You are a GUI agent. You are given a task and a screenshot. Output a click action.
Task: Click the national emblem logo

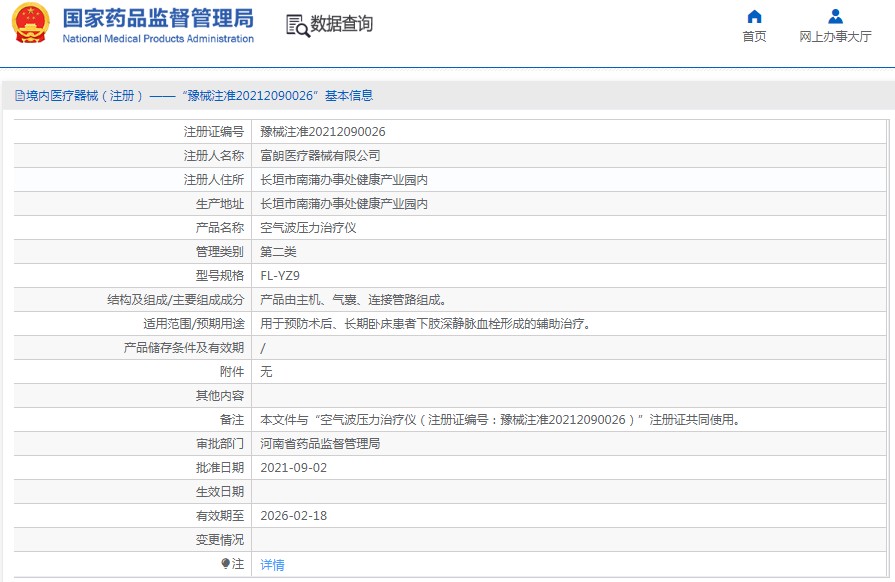30,24
